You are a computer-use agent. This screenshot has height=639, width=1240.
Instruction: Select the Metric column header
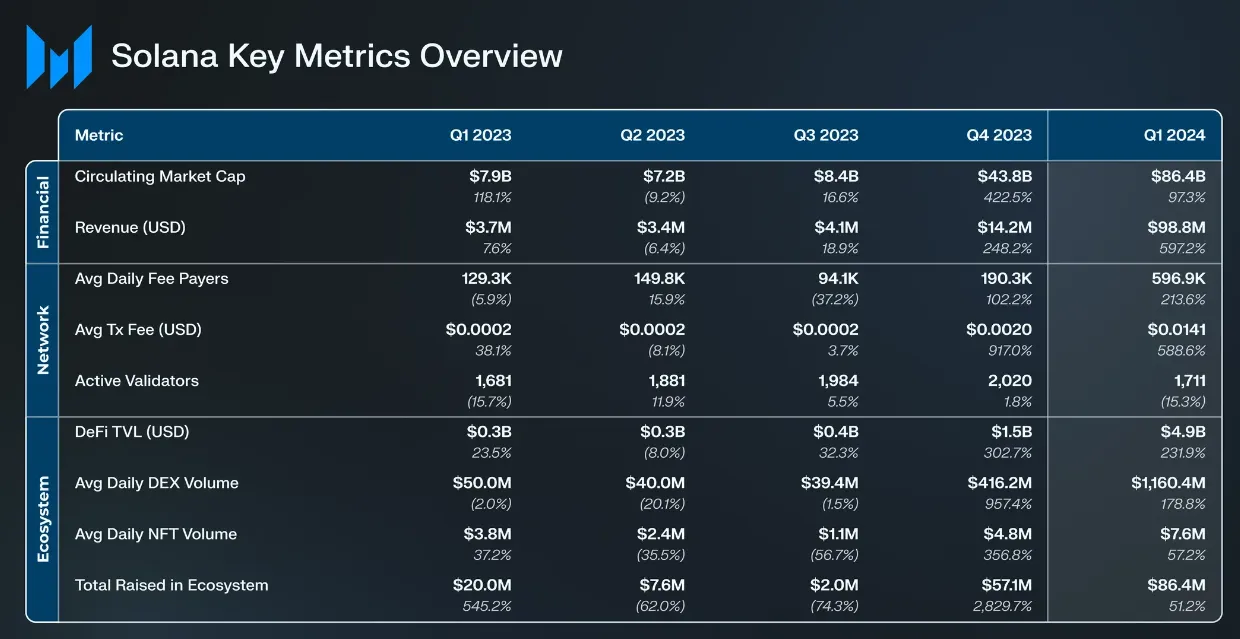(99, 135)
